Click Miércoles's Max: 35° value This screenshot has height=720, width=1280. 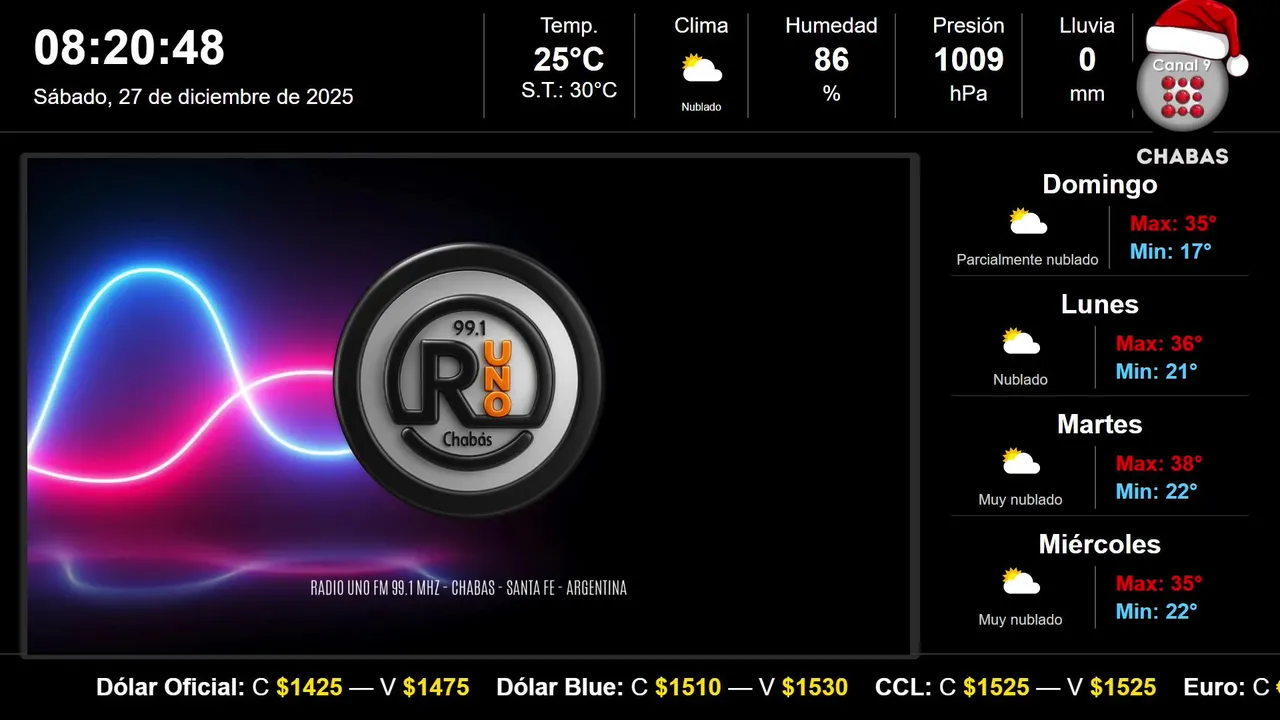pyautogui.click(x=1159, y=583)
